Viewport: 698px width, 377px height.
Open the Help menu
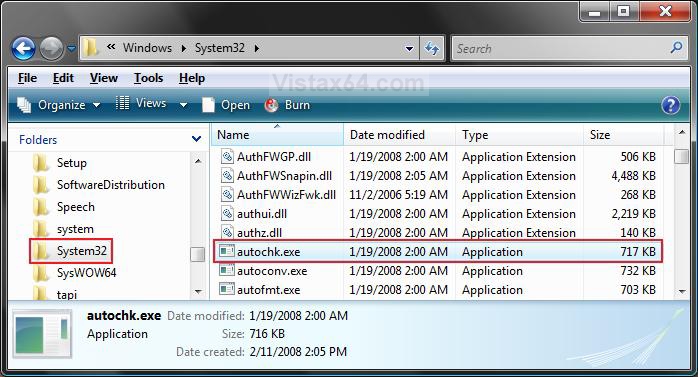(x=192, y=78)
